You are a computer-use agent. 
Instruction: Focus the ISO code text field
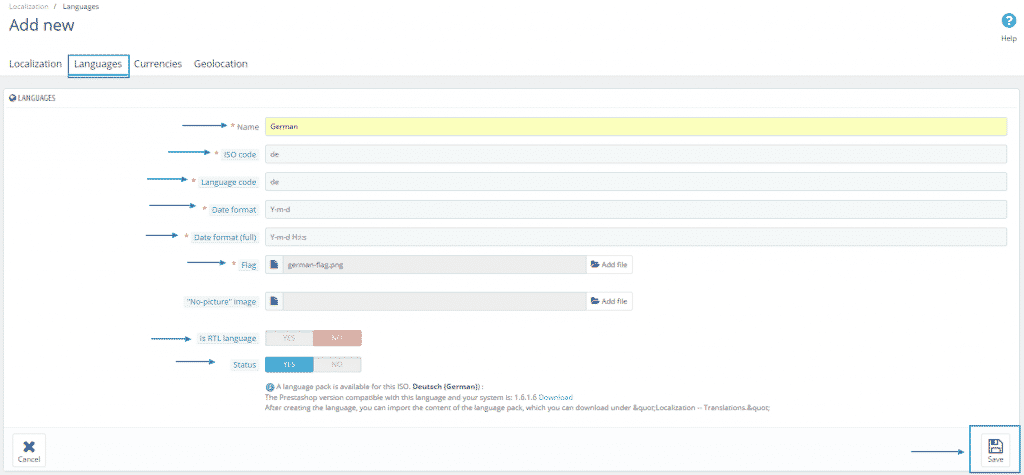click(635, 154)
